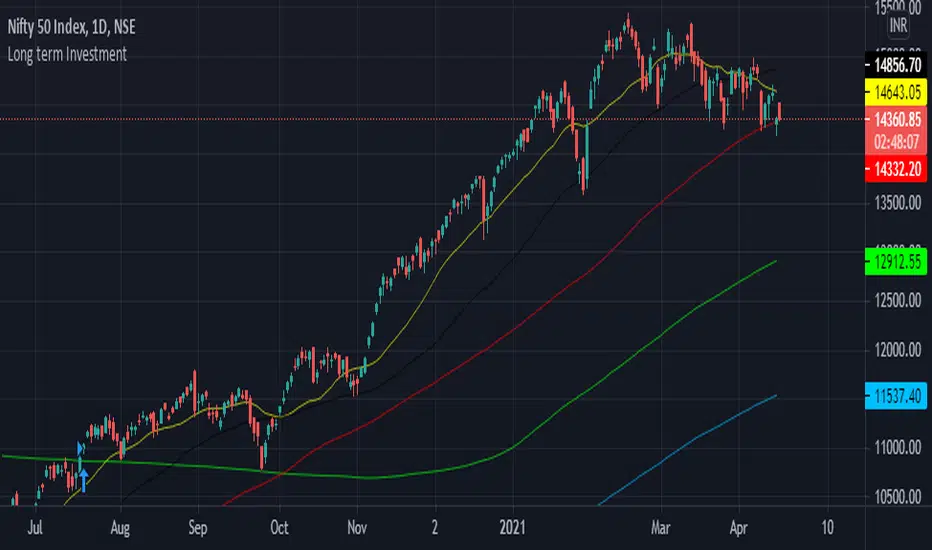Click the 12000.00 price scale tick
Image resolution: width=932 pixels, height=550 pixels.
point(898,349)
